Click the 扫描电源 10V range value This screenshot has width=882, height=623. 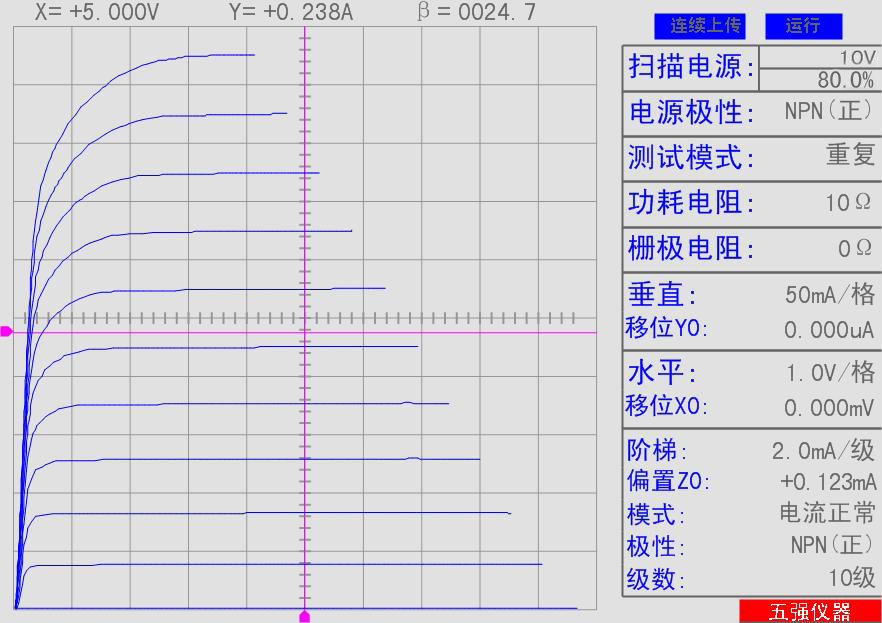point(855,57)
